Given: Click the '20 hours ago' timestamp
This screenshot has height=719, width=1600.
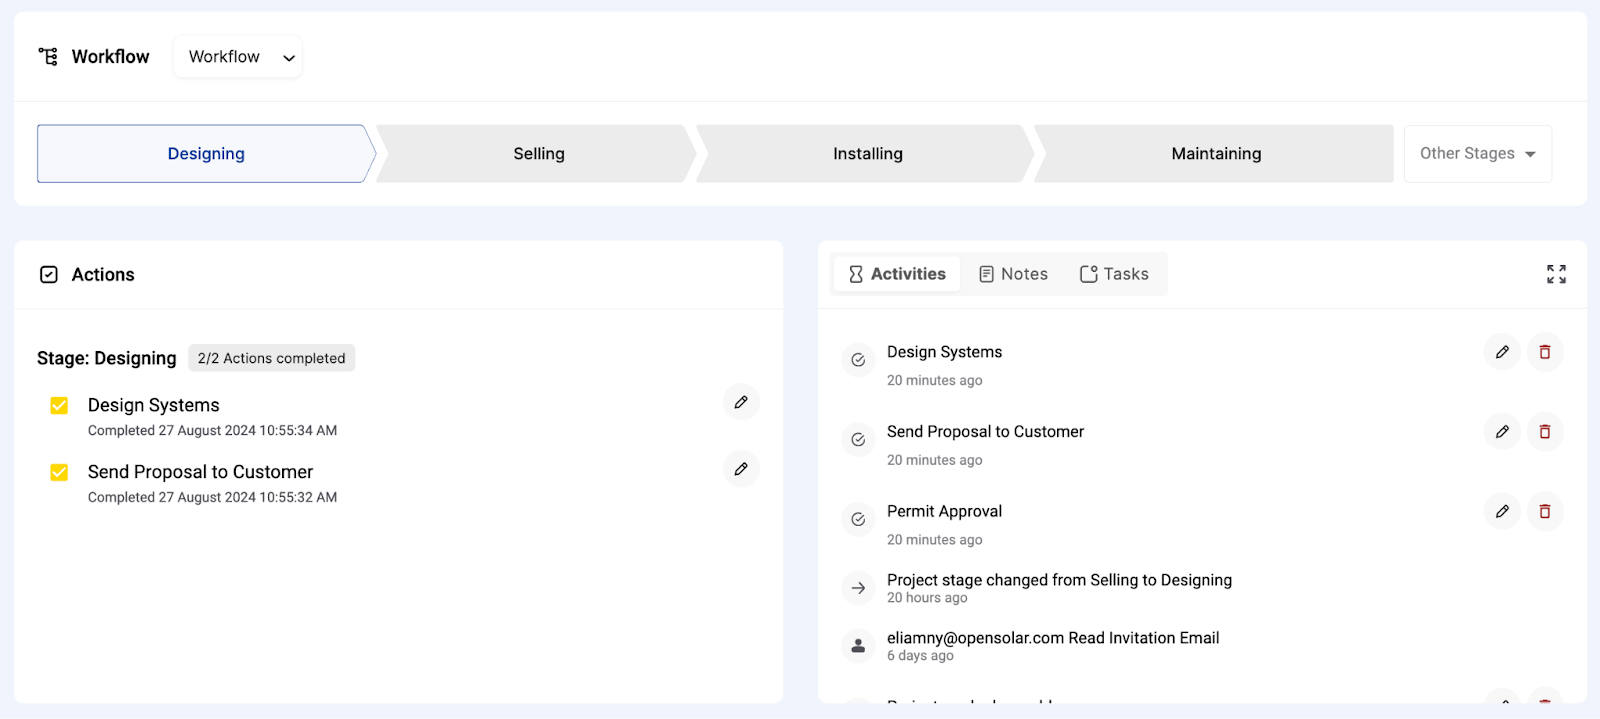Looking at the screenshot, I should tap(927, 598).
